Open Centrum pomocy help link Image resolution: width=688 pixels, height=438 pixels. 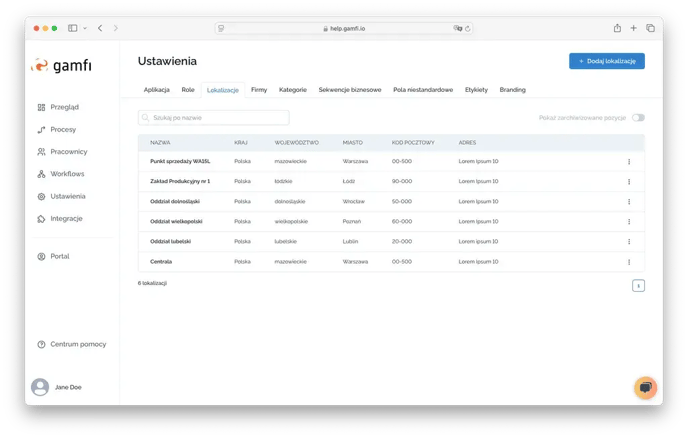(77, 344)
